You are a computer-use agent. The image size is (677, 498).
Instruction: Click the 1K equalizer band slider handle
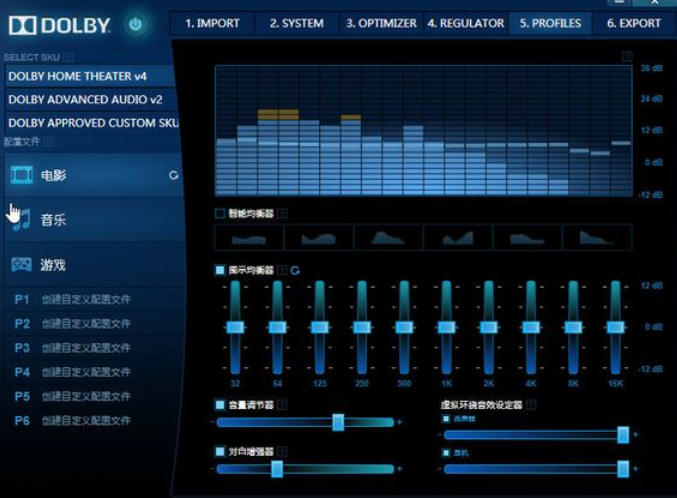(446, 327)
